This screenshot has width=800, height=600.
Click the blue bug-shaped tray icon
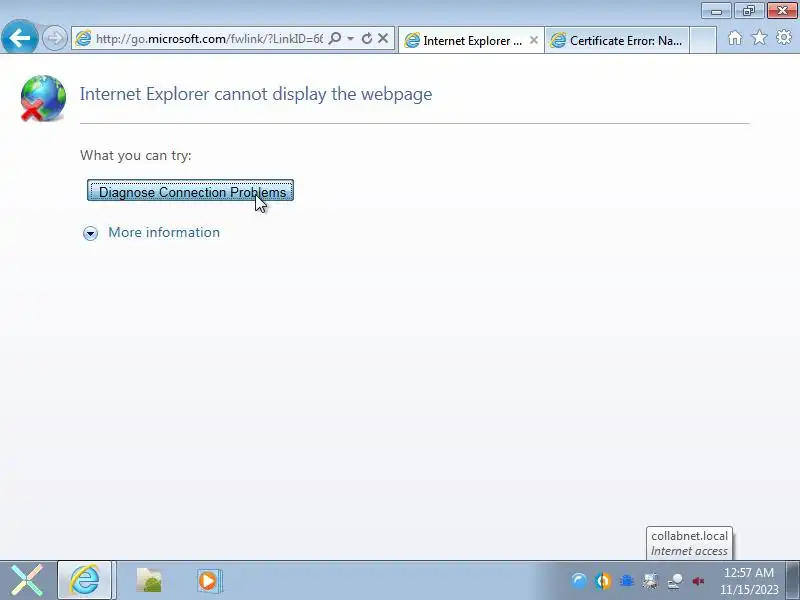pyautogui.click(x=627, y=581)
